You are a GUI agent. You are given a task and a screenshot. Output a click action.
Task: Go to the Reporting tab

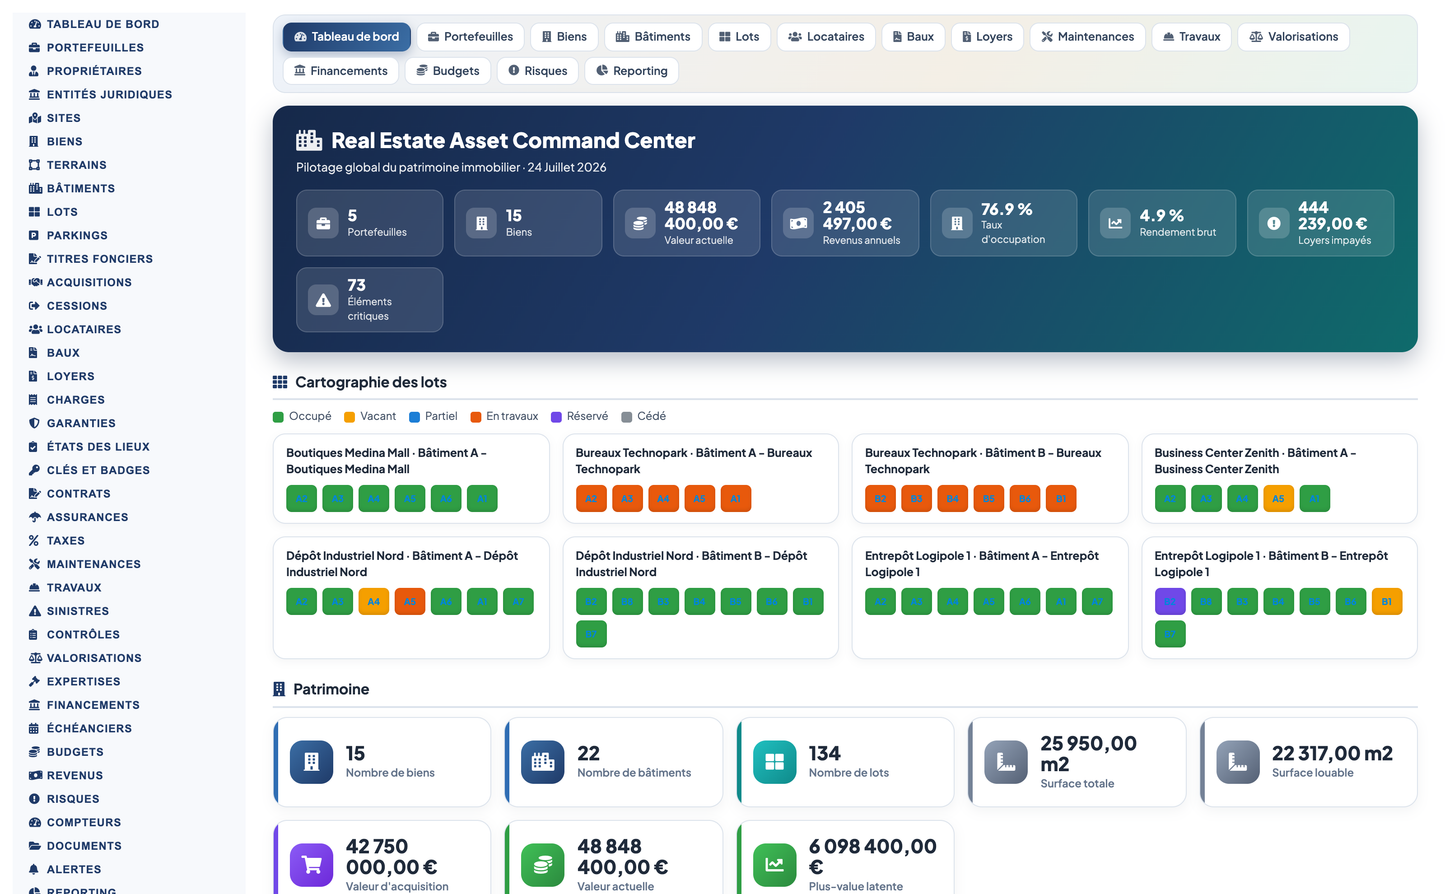tap(632, 71)
